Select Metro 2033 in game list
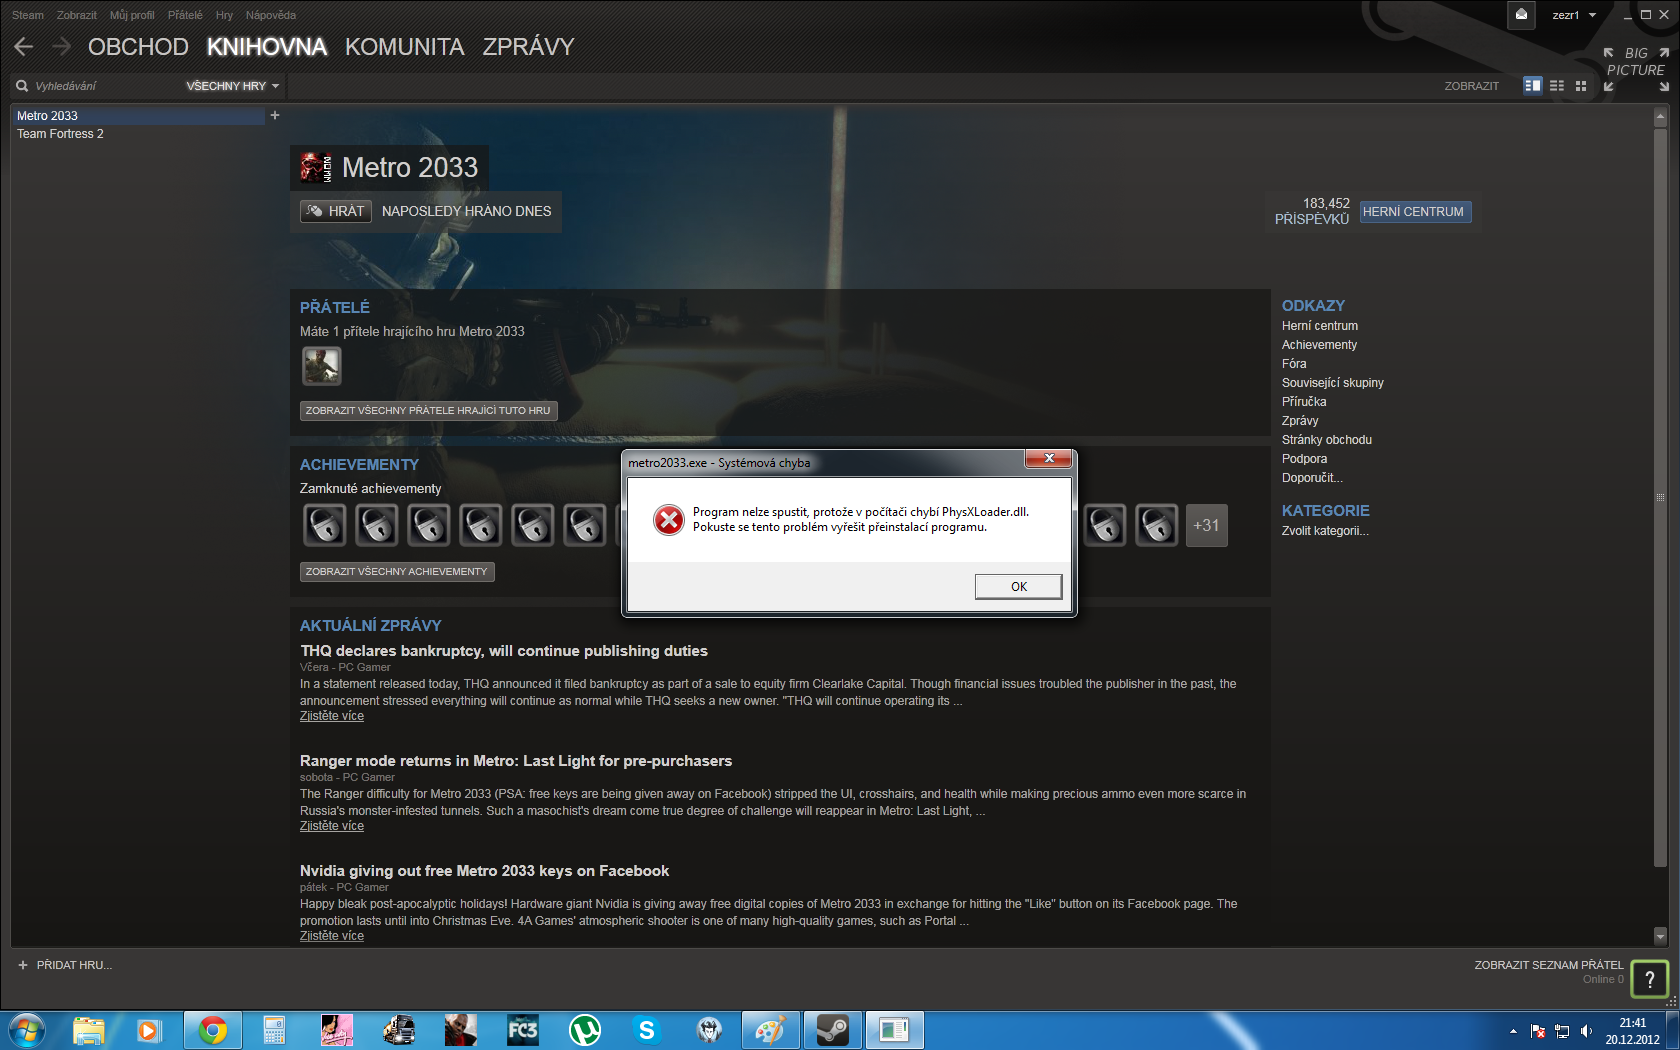1680x1050 pixels. 139,116
